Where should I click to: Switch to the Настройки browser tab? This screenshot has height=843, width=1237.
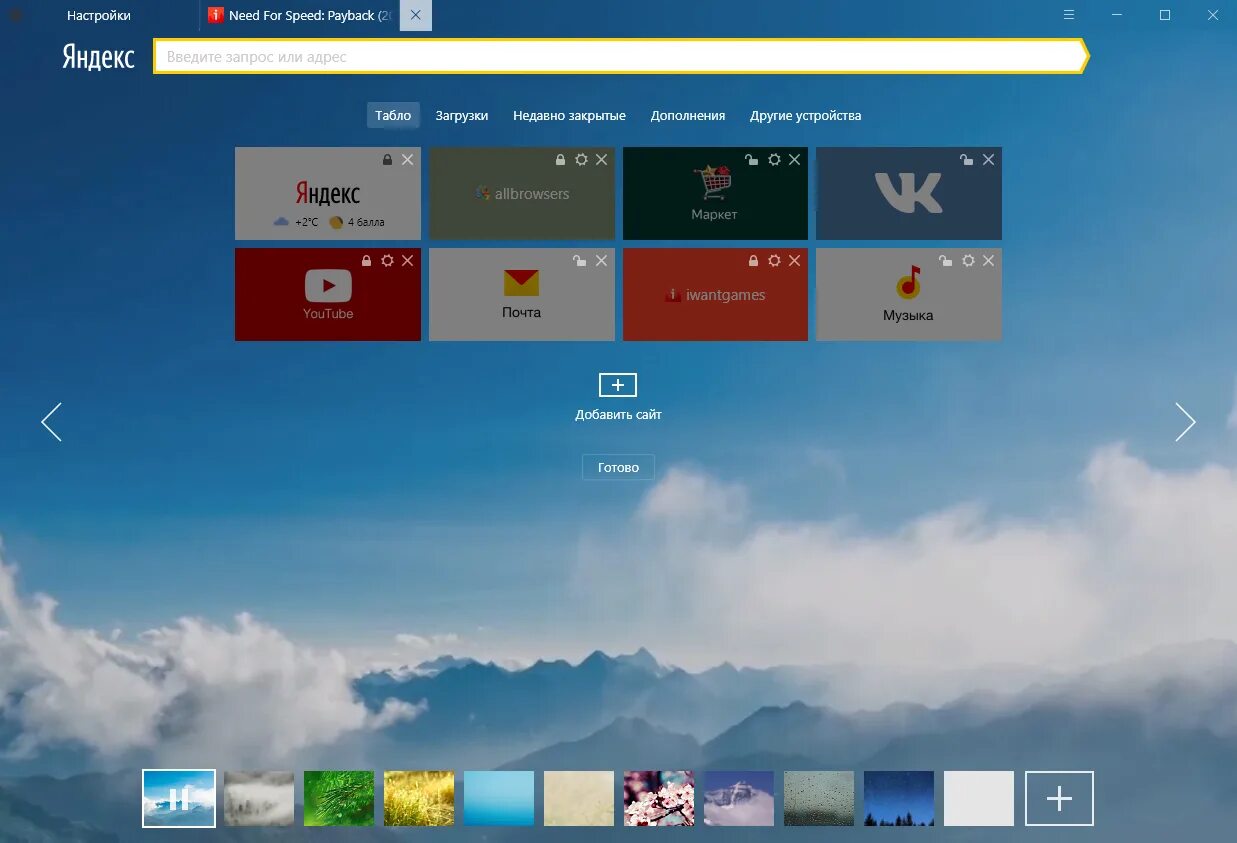pyautogui.click(x=99, y=15)
